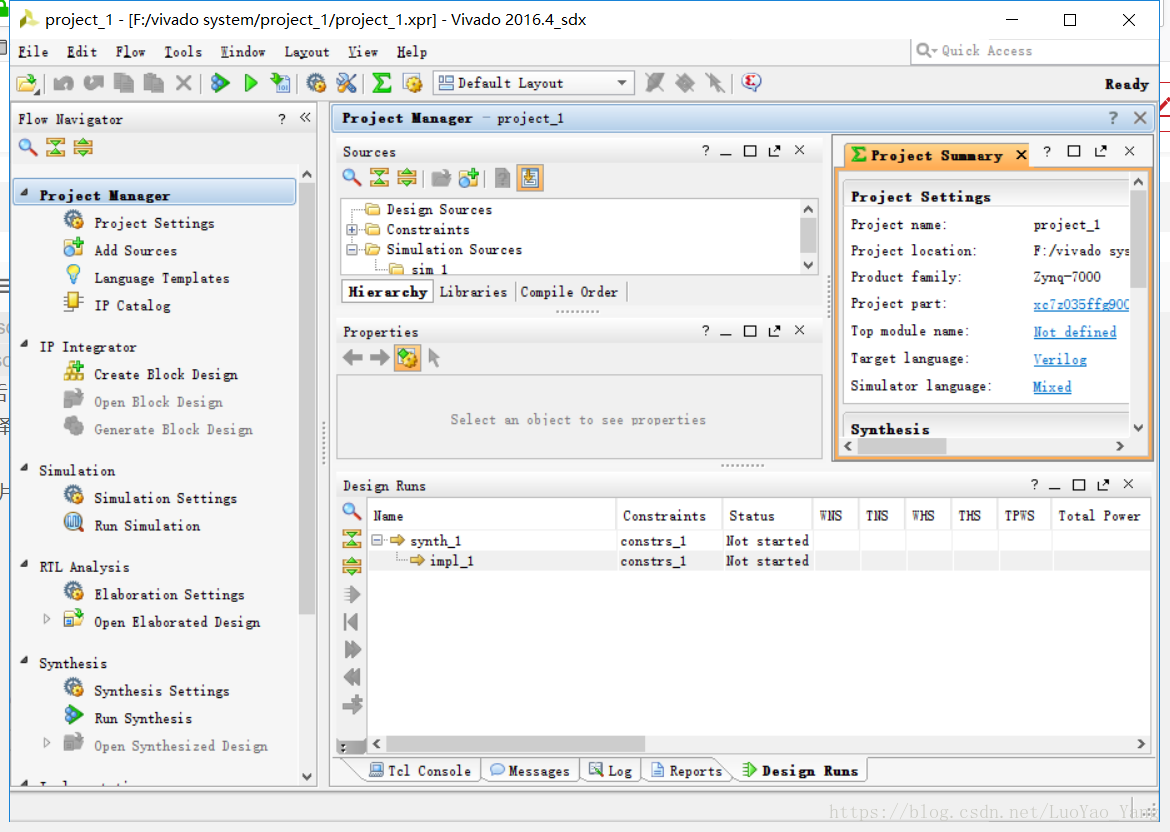
Task: Open the Log tab
Action: [610, 771]
